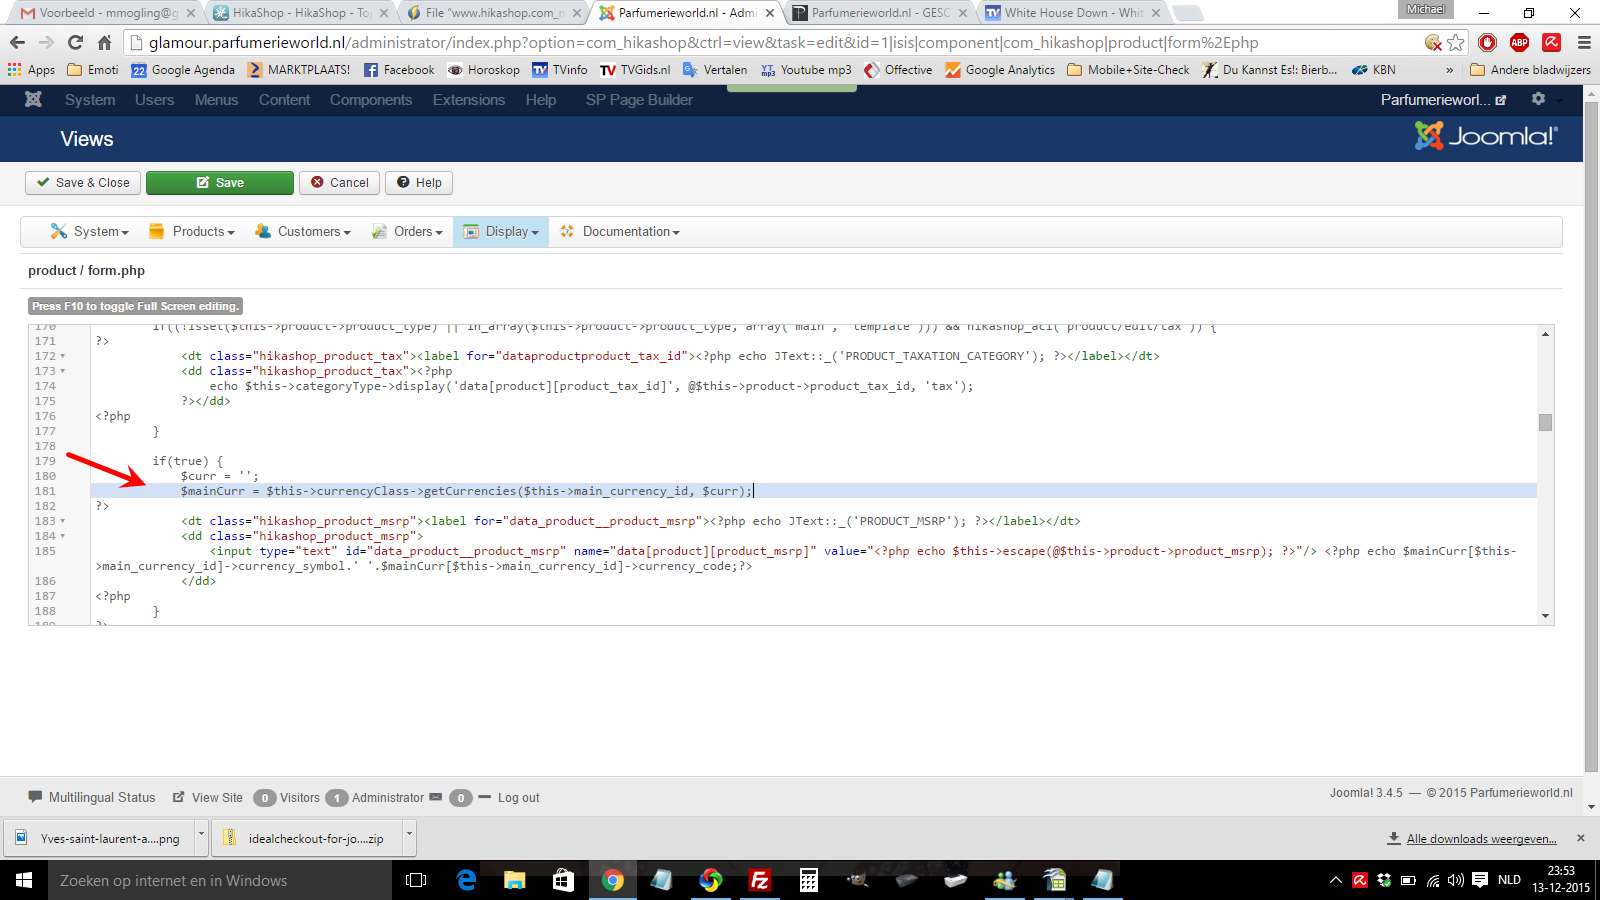Open the Components menu

click(x=370, y=100)
